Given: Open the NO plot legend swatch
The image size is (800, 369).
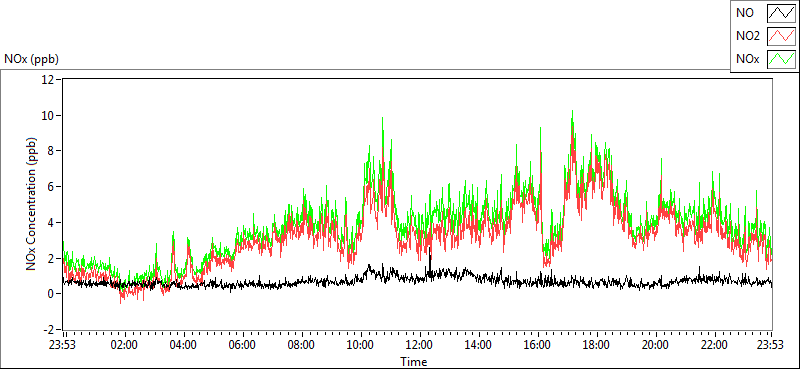Looking at the screenshot, I should 781,14.
